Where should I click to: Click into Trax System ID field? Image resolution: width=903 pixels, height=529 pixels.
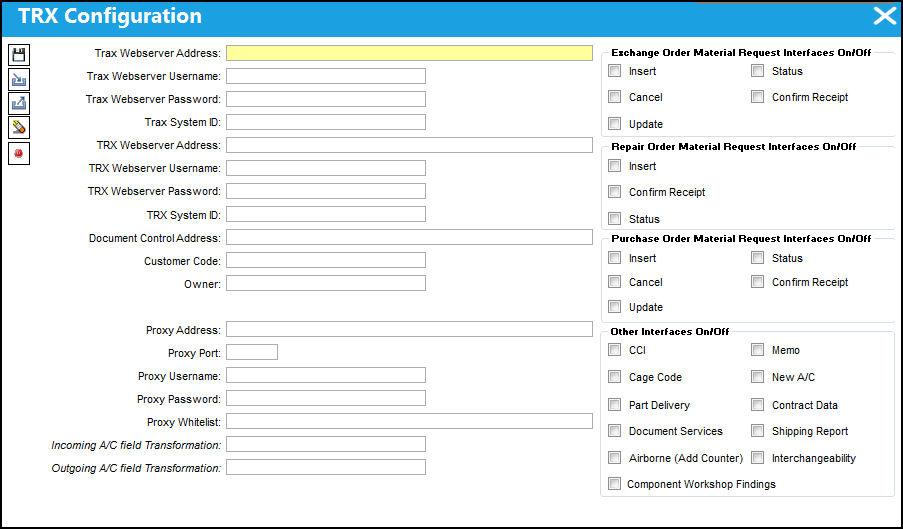coord(326,122)
